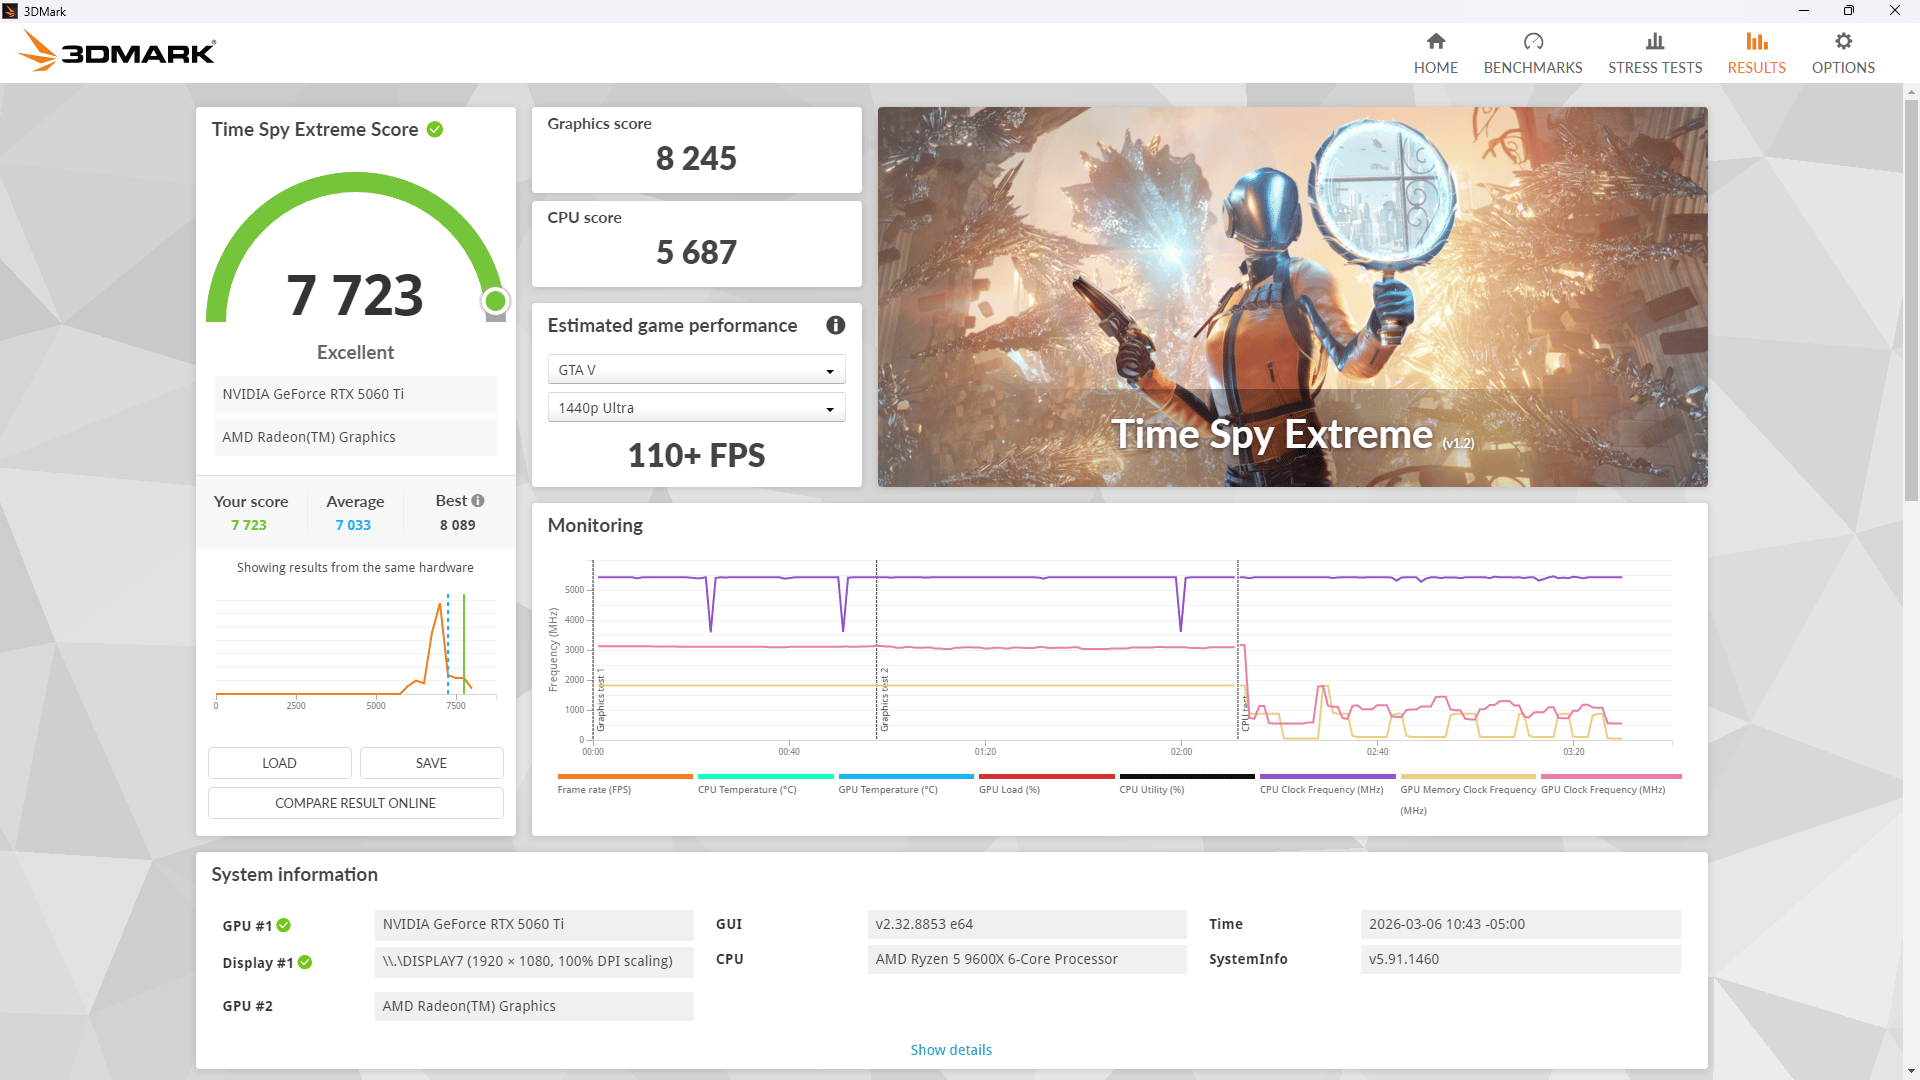Click the green check next to Display #1
Image resolution: width=1920 pixels, height=1080 pixels.
pyautogui.click(x=305, y=962)
